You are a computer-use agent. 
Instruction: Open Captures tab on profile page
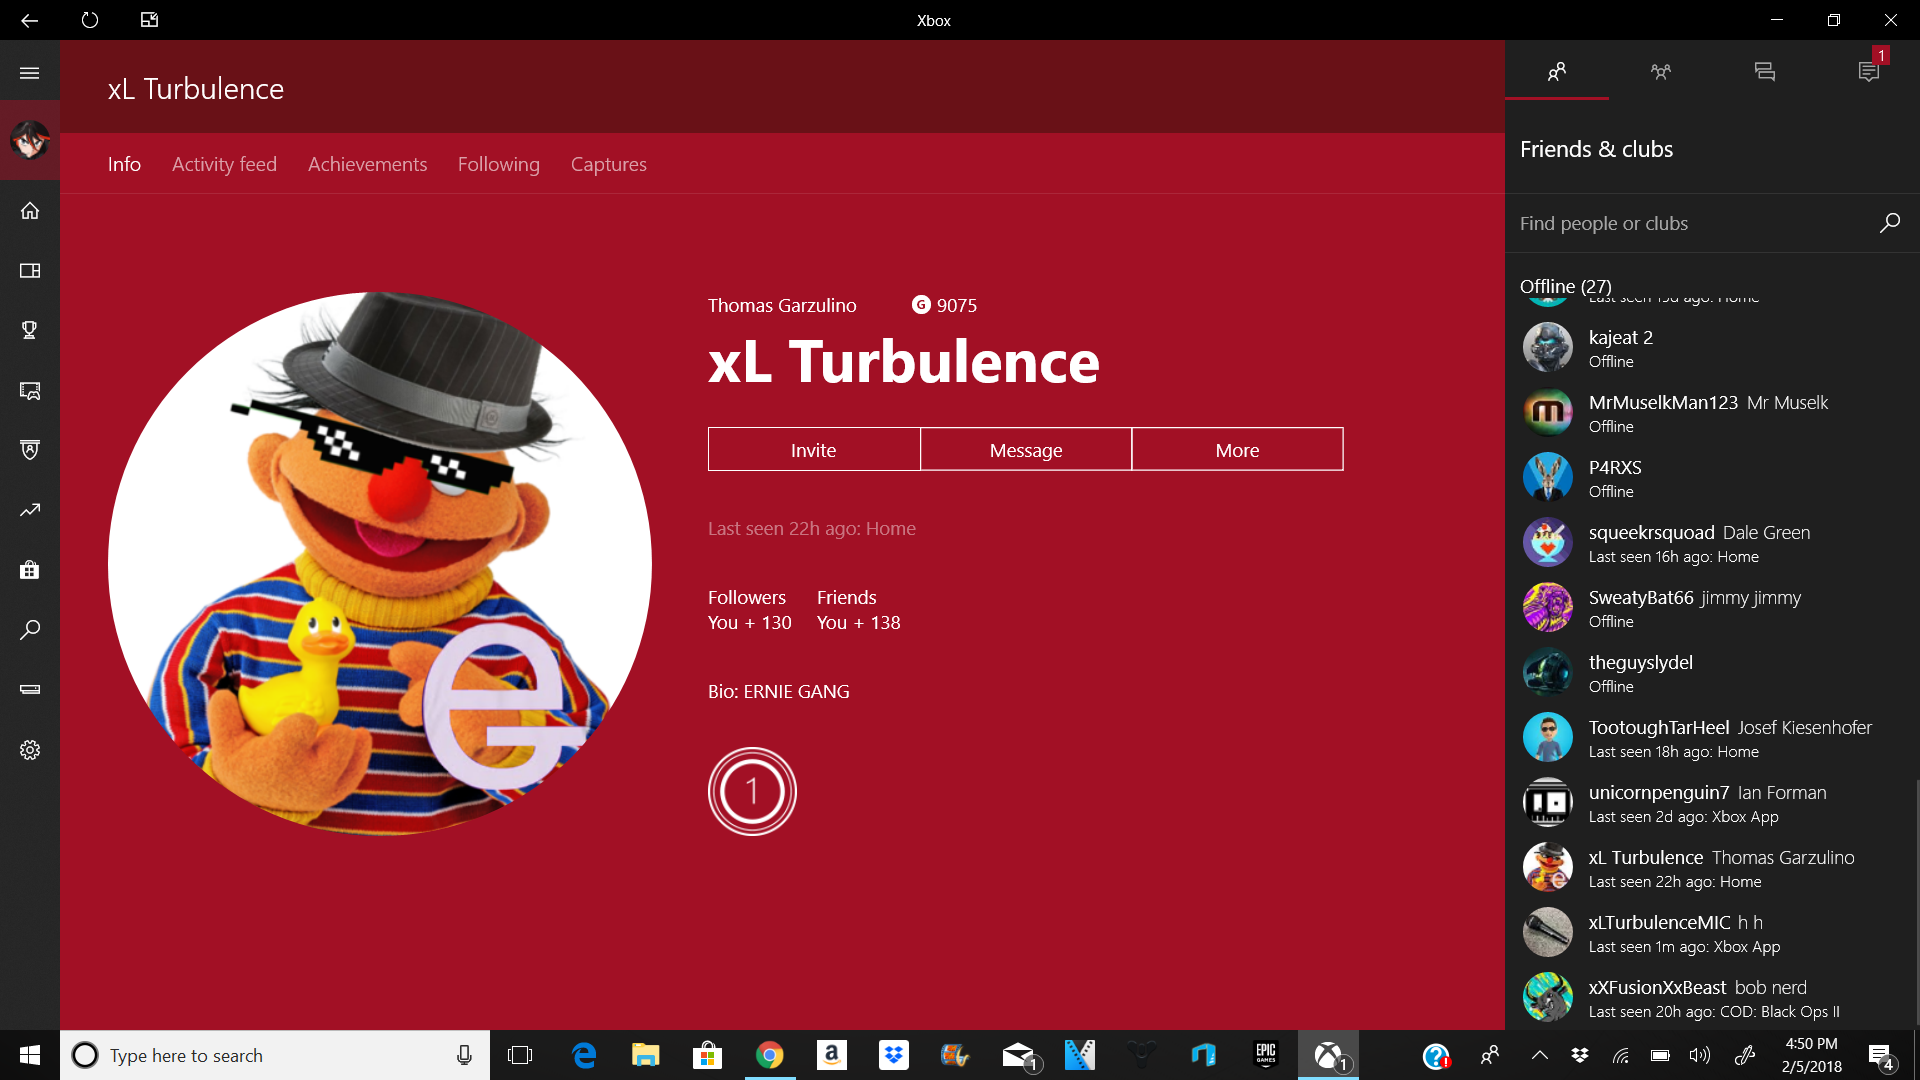pos(609,164)
